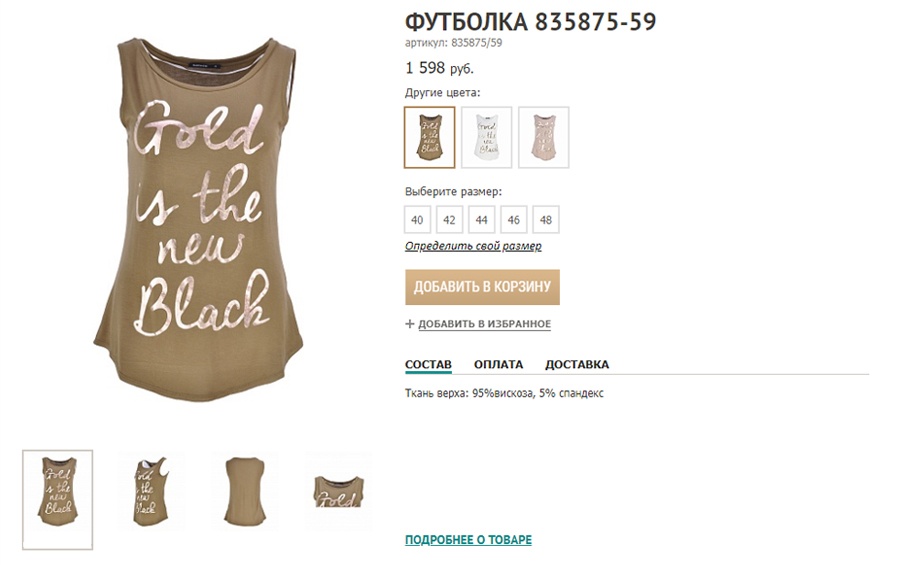Switch to the 'Состав' tab
This screenshot has width=912, height=565.
pos(428,365)
